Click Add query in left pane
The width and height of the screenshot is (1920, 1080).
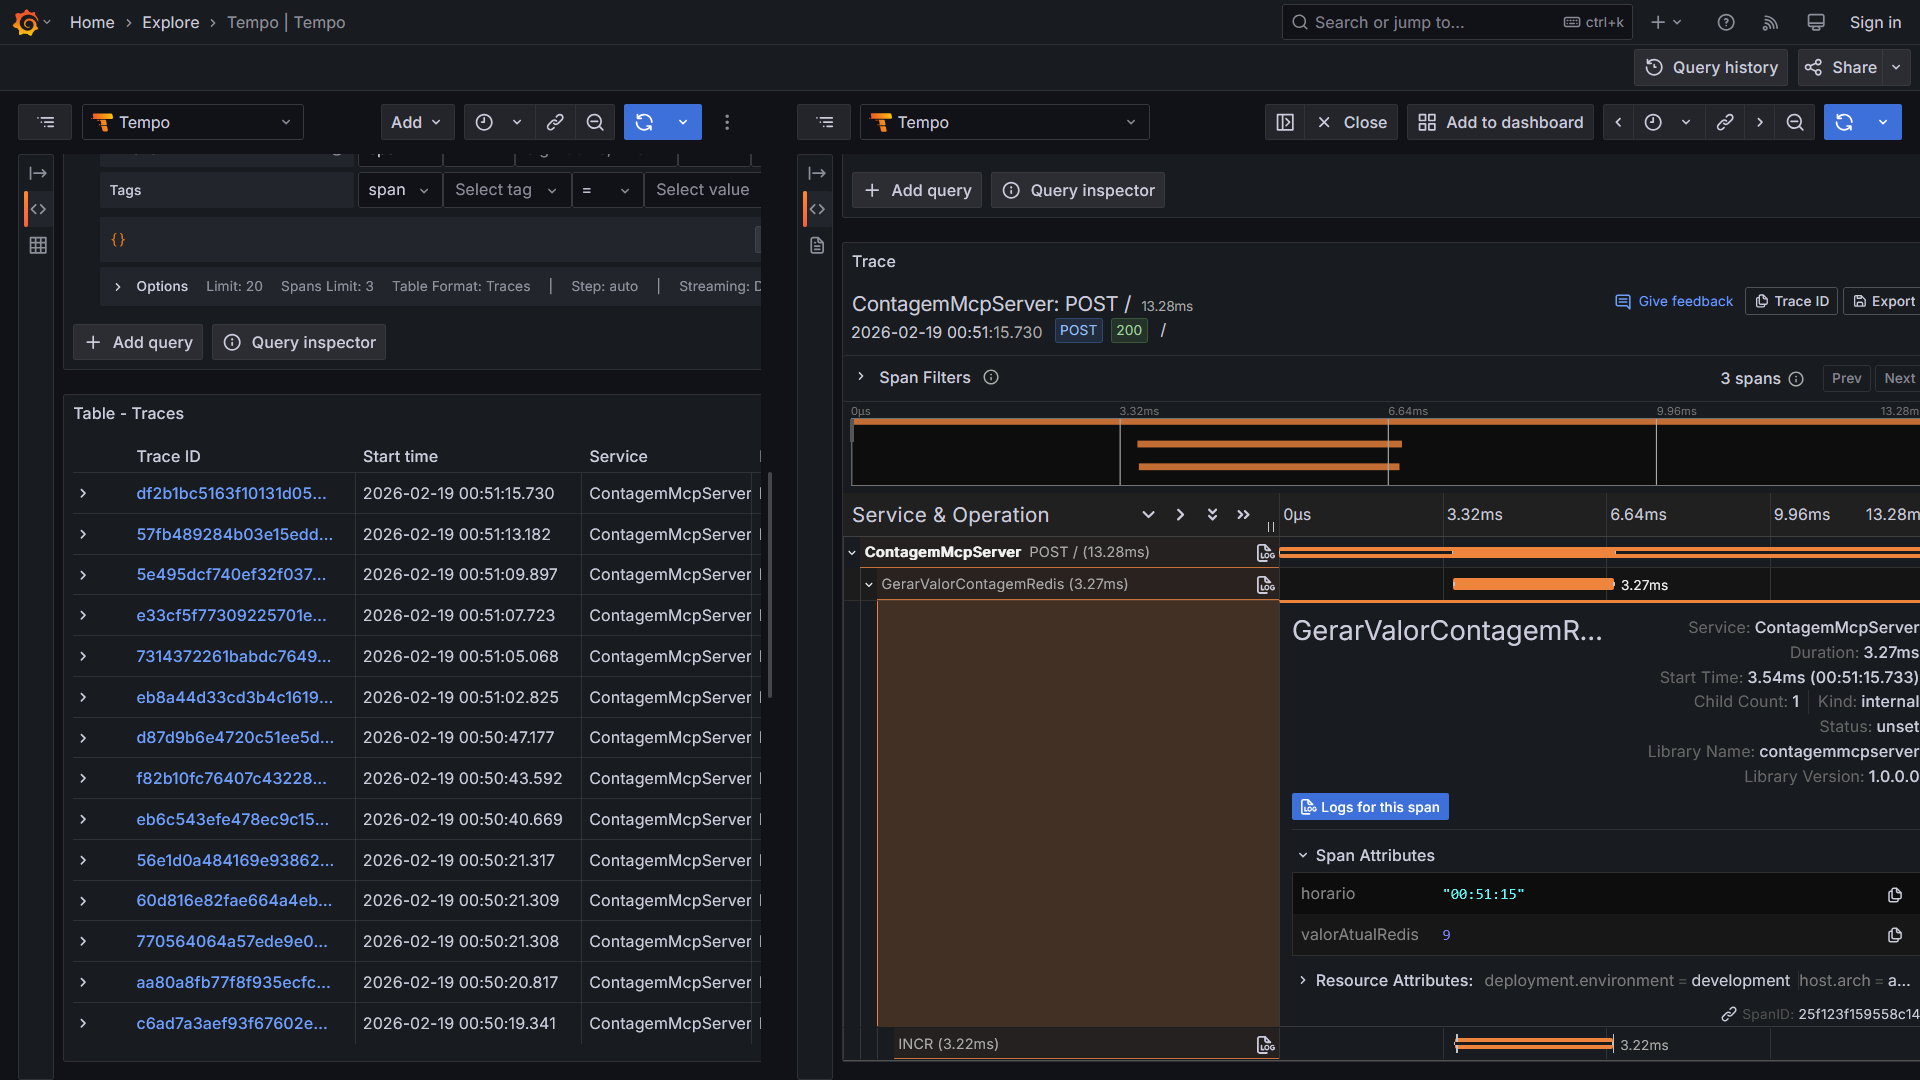pos(138,343)
